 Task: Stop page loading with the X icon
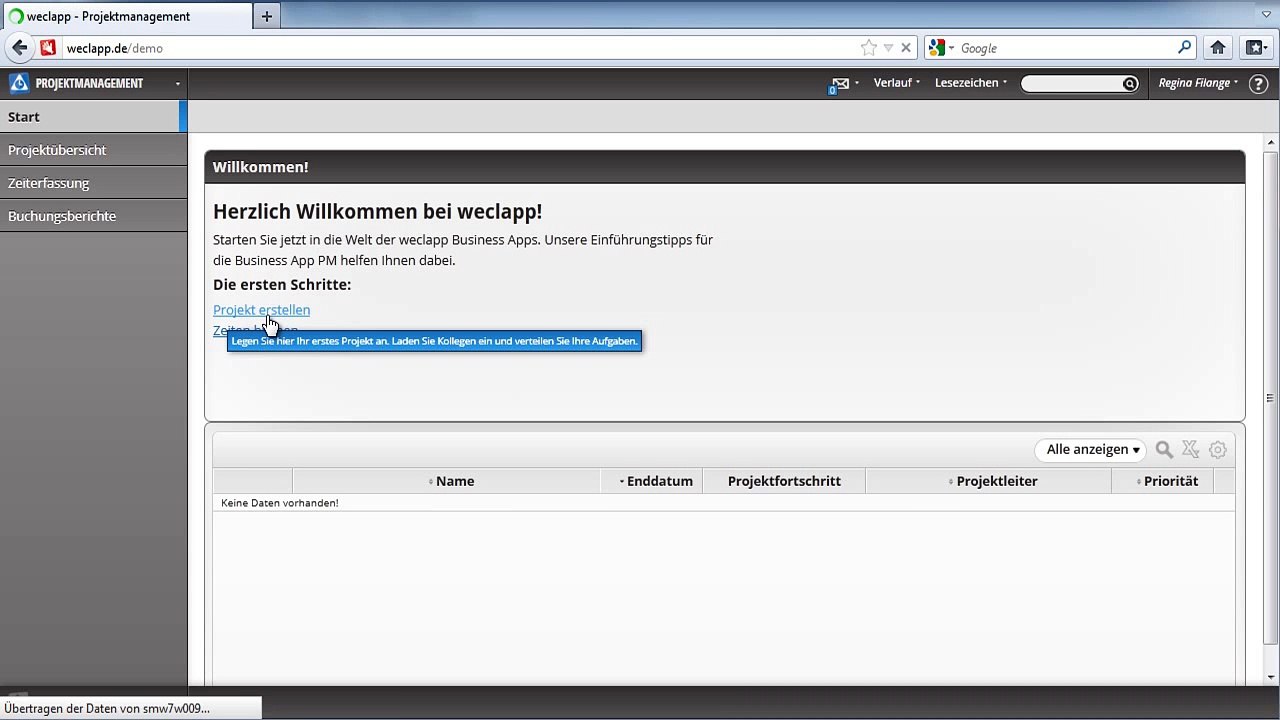tap(906, 48)
